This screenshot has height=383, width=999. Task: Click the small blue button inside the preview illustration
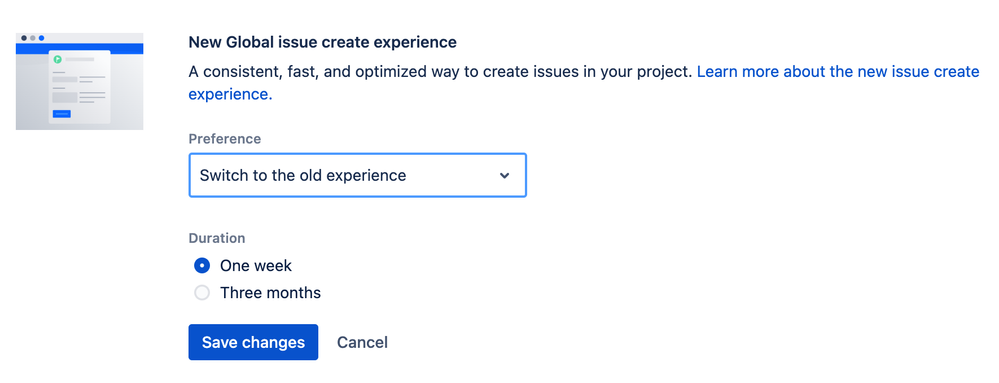[62, 113]
